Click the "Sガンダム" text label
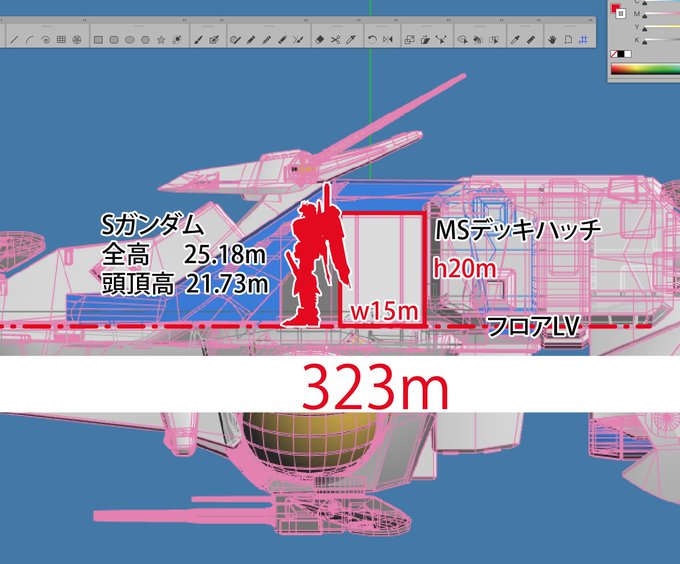 (152, 225)
